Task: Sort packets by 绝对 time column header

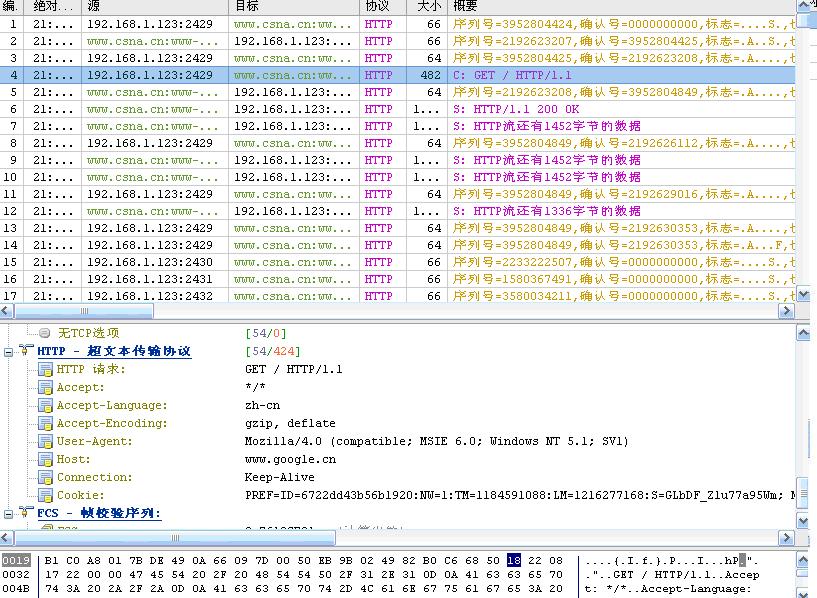Action: 54,6
